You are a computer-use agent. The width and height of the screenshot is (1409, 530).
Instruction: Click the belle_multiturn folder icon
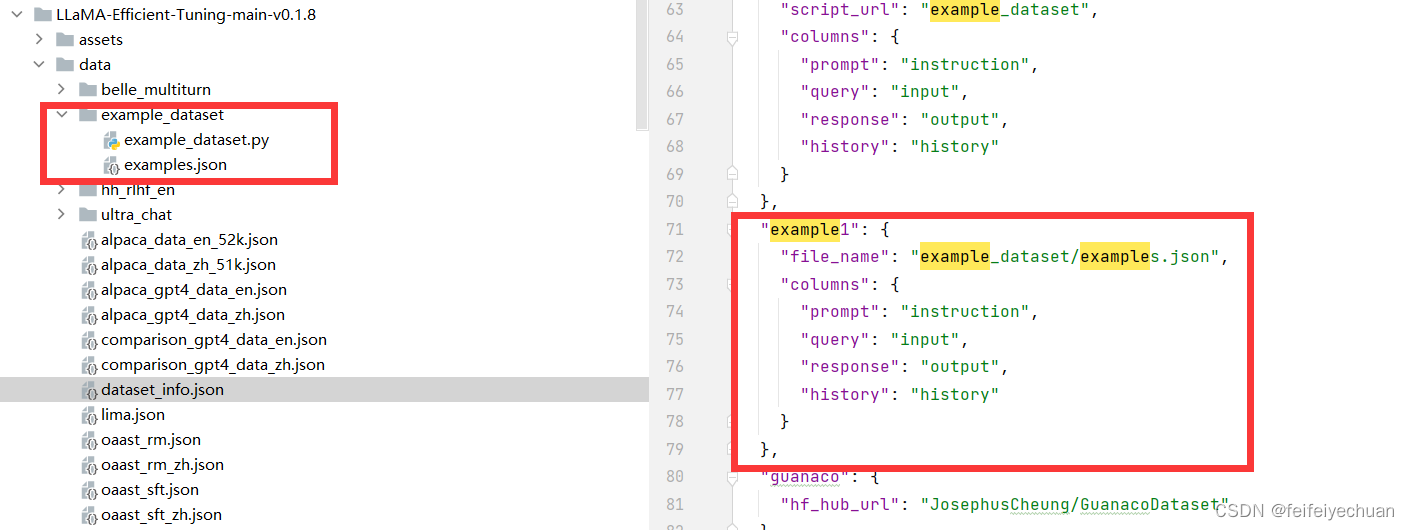[87, 90]
